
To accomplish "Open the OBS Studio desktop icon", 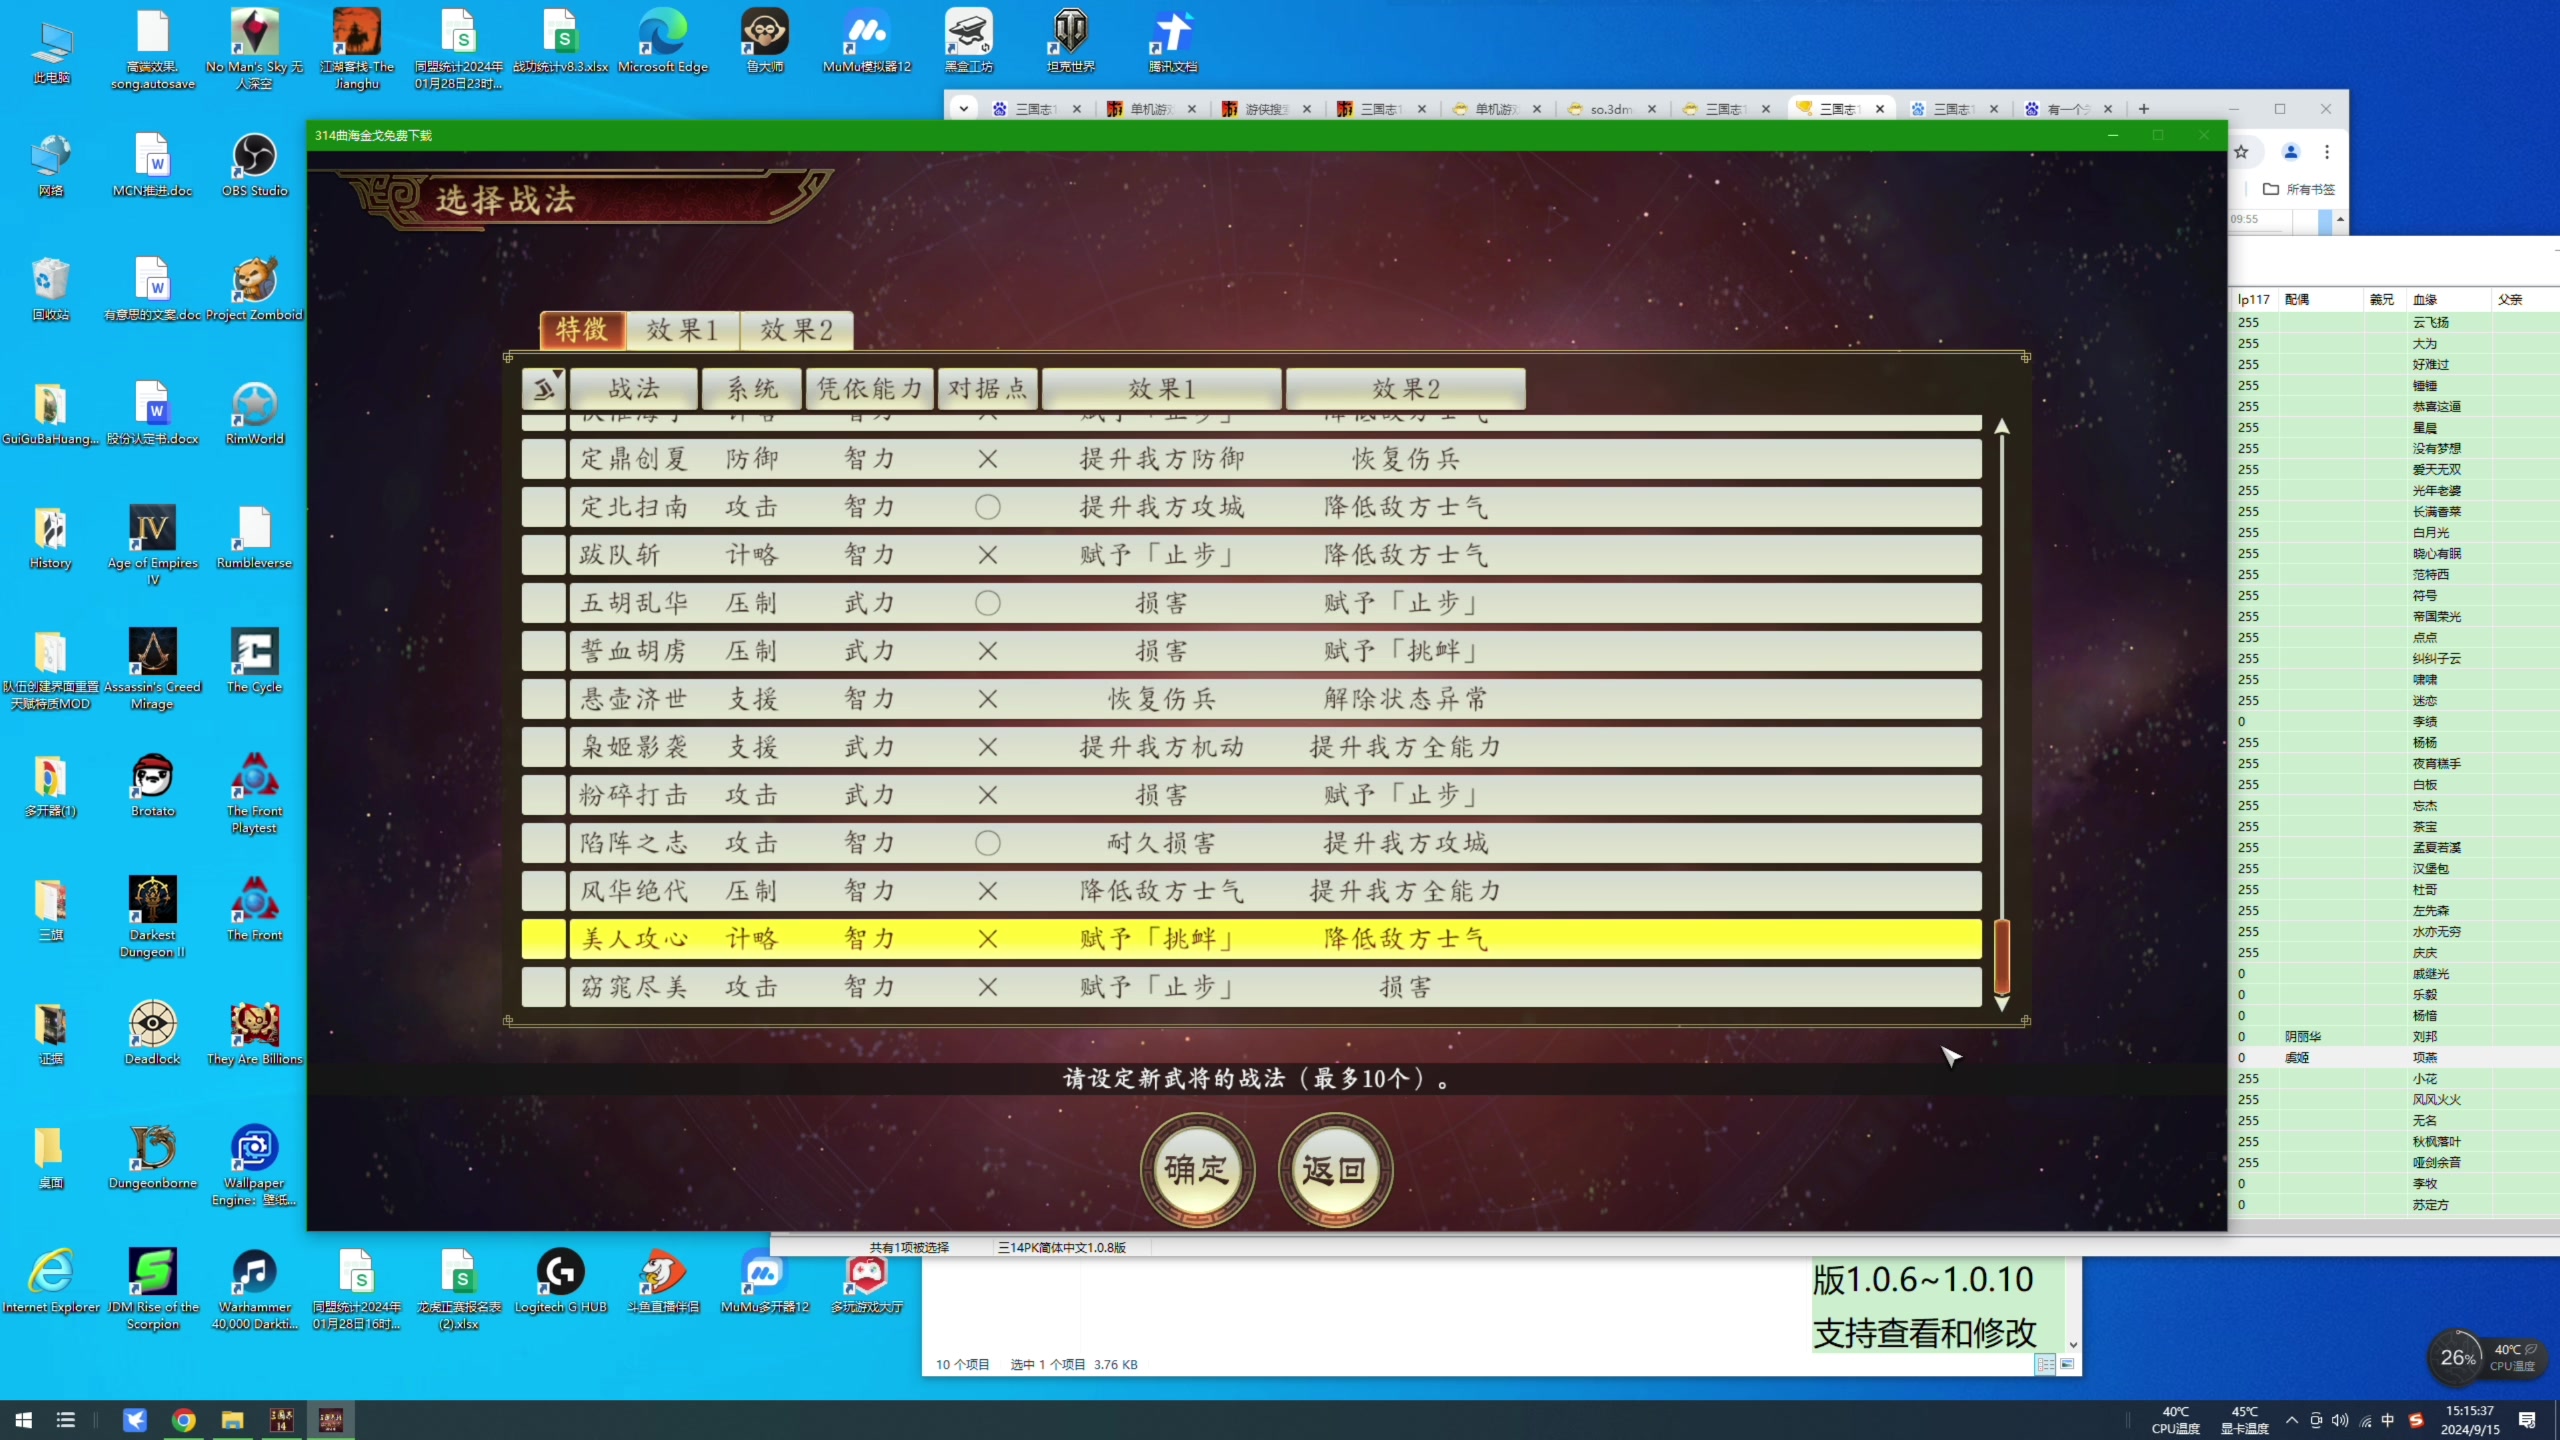I will 254,165.
